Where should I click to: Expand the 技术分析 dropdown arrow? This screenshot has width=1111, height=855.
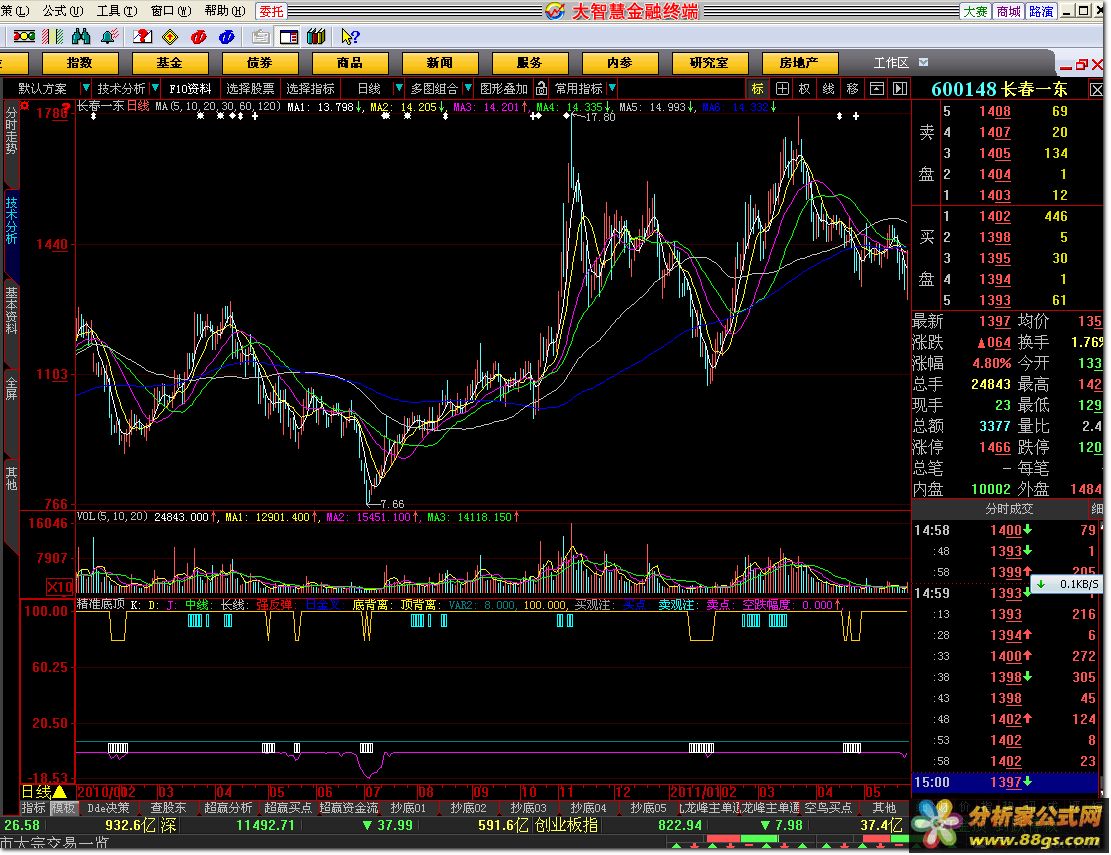click(x=155, y=88)
